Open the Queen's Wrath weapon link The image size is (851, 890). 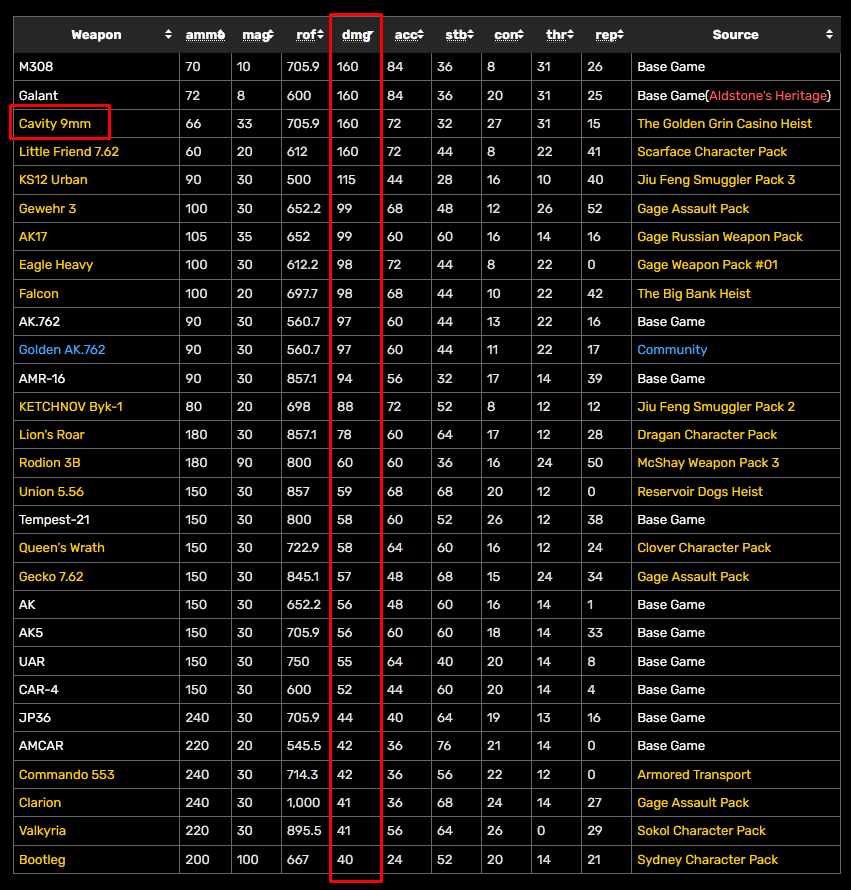click(x=61, y=548)
